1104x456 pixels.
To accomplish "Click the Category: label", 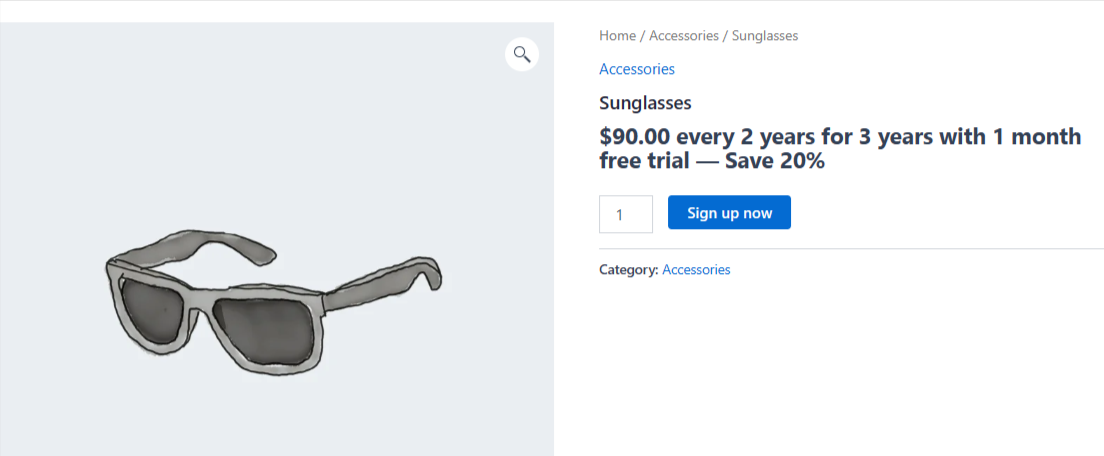I will (629, 270).
